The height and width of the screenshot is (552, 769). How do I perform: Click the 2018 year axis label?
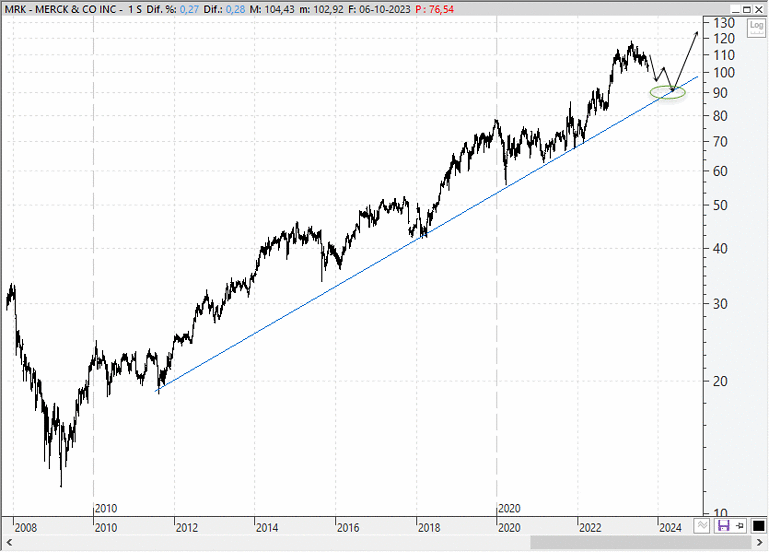[429, 528]
